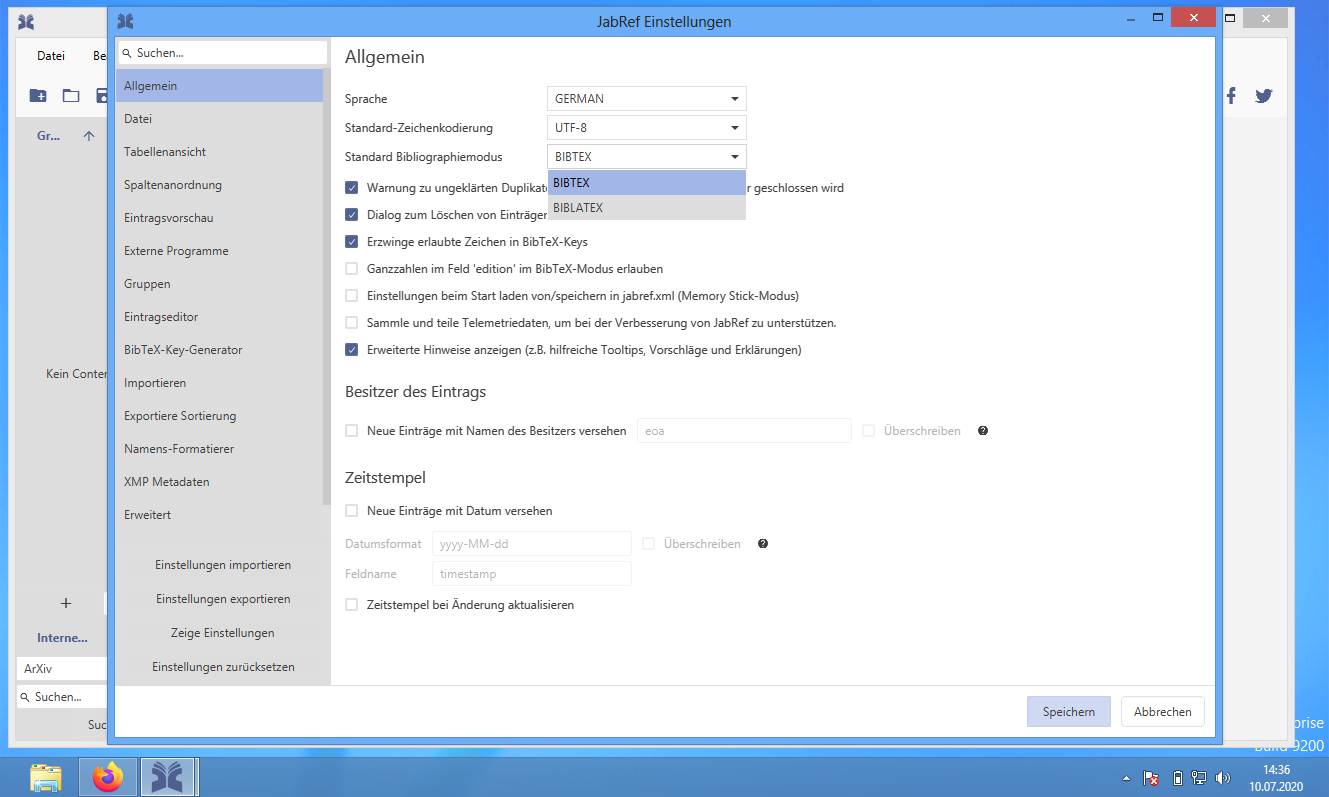Open Externe Programme settings
This screenshot has height=797, width=1329.
pyautogui.click(x=219, y=251)
